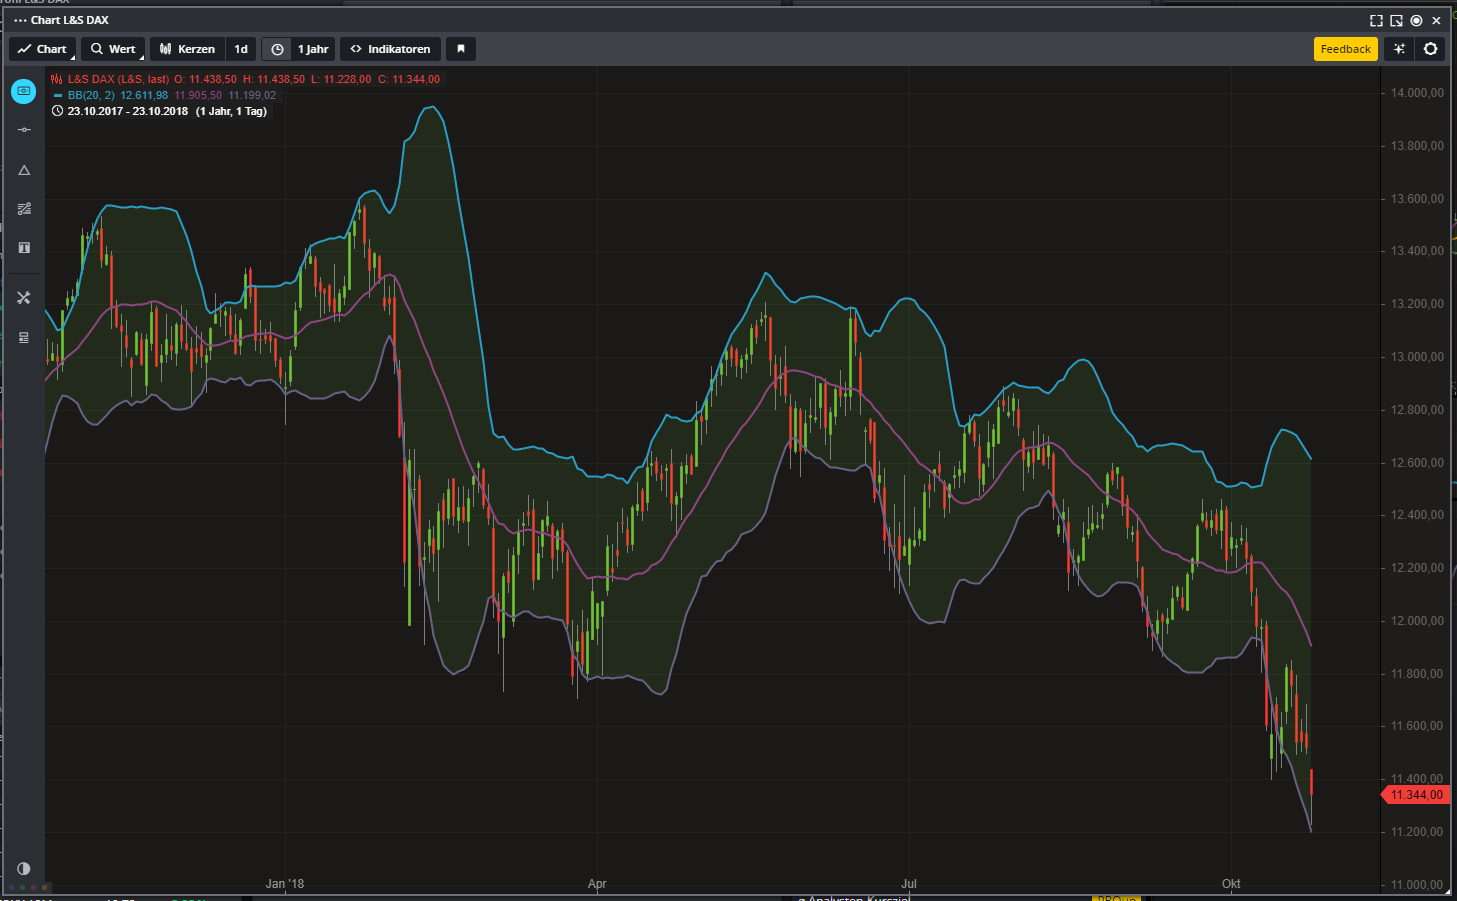Click the 1d interval button
Image resolution: width=1457 pixels, height=901 pixels.
(x=241, y=49)
